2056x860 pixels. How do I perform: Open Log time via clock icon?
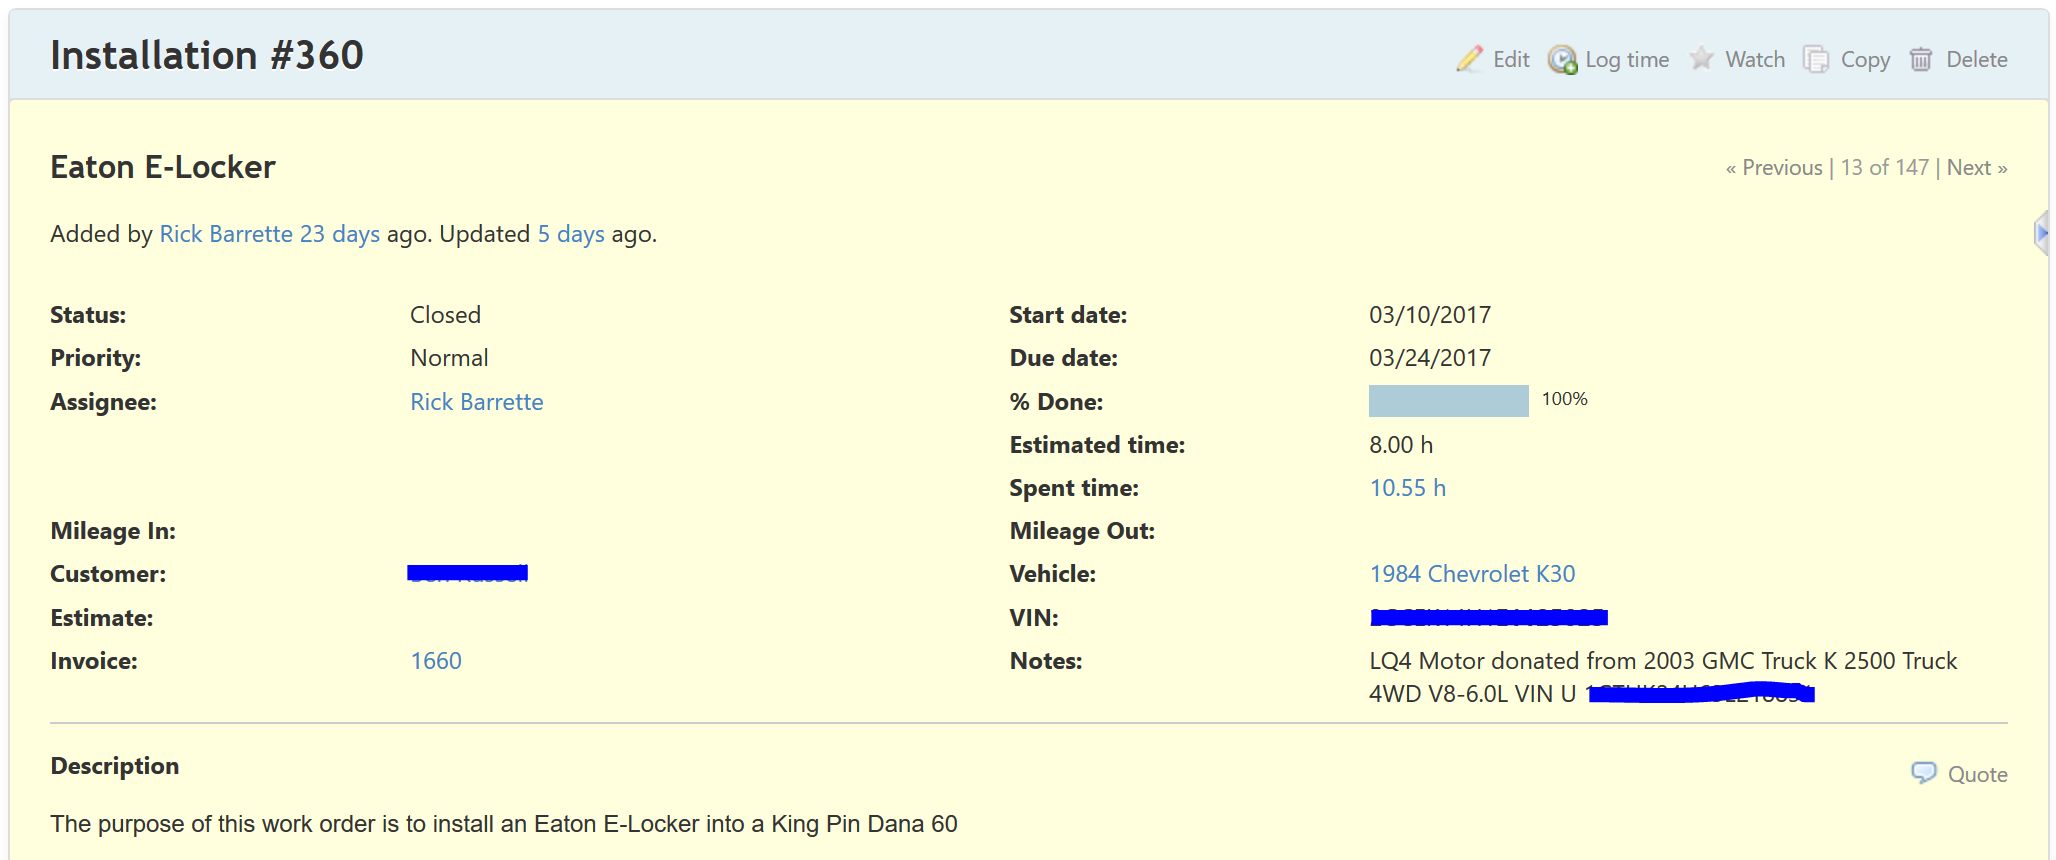[1562, 60]
